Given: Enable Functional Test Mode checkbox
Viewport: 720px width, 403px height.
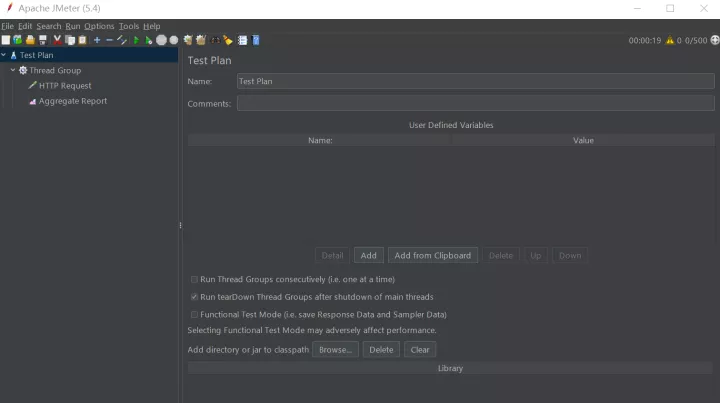Looking at the screenshot, I should pos(194,314).
